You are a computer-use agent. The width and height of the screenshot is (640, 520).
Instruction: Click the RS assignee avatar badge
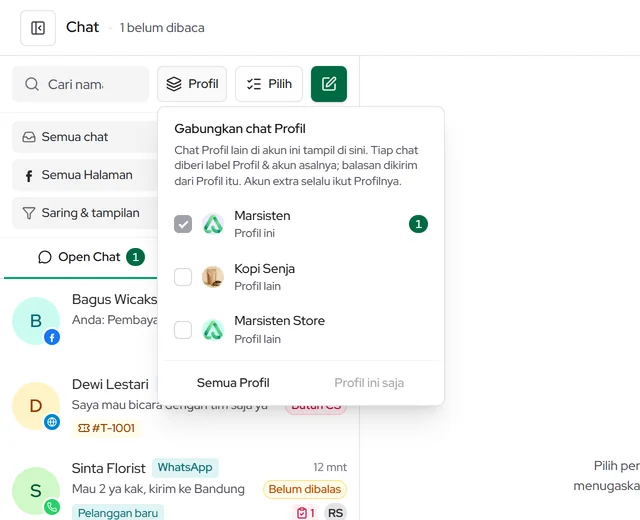pyautogui.click(x=336, y=513)
